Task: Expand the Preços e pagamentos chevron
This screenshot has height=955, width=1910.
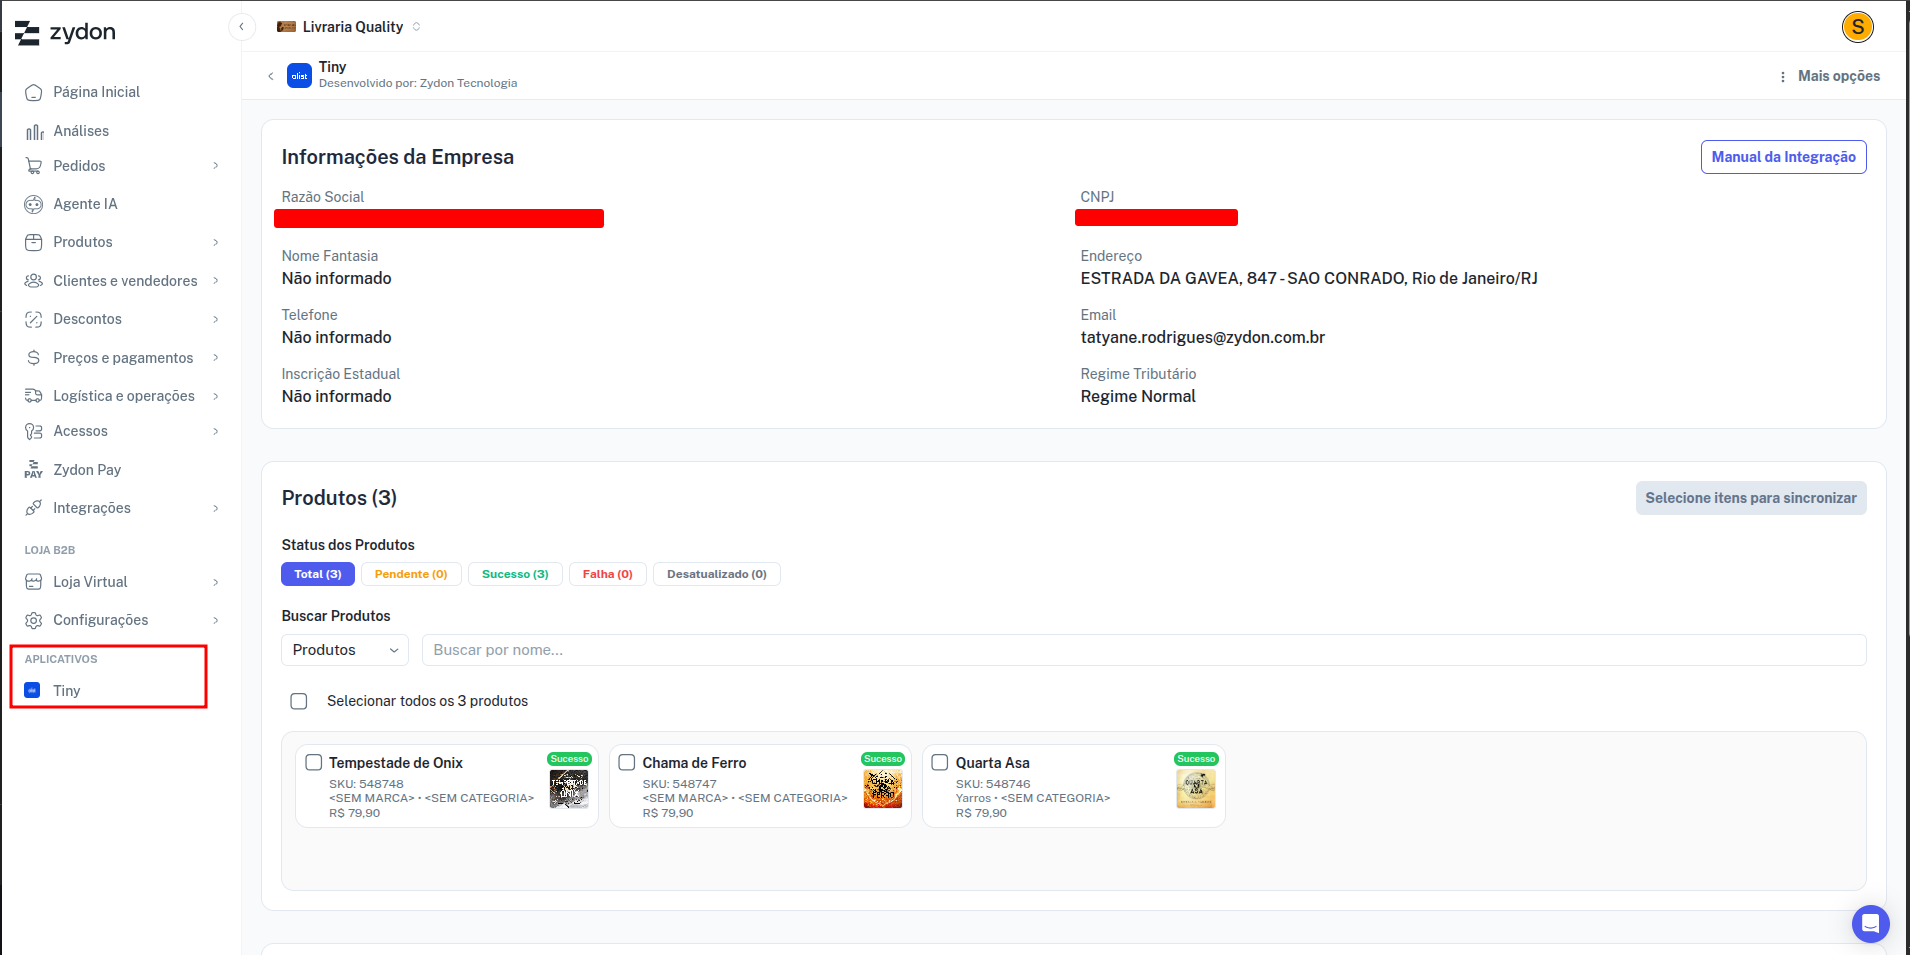Action: (x=216, y=358)
